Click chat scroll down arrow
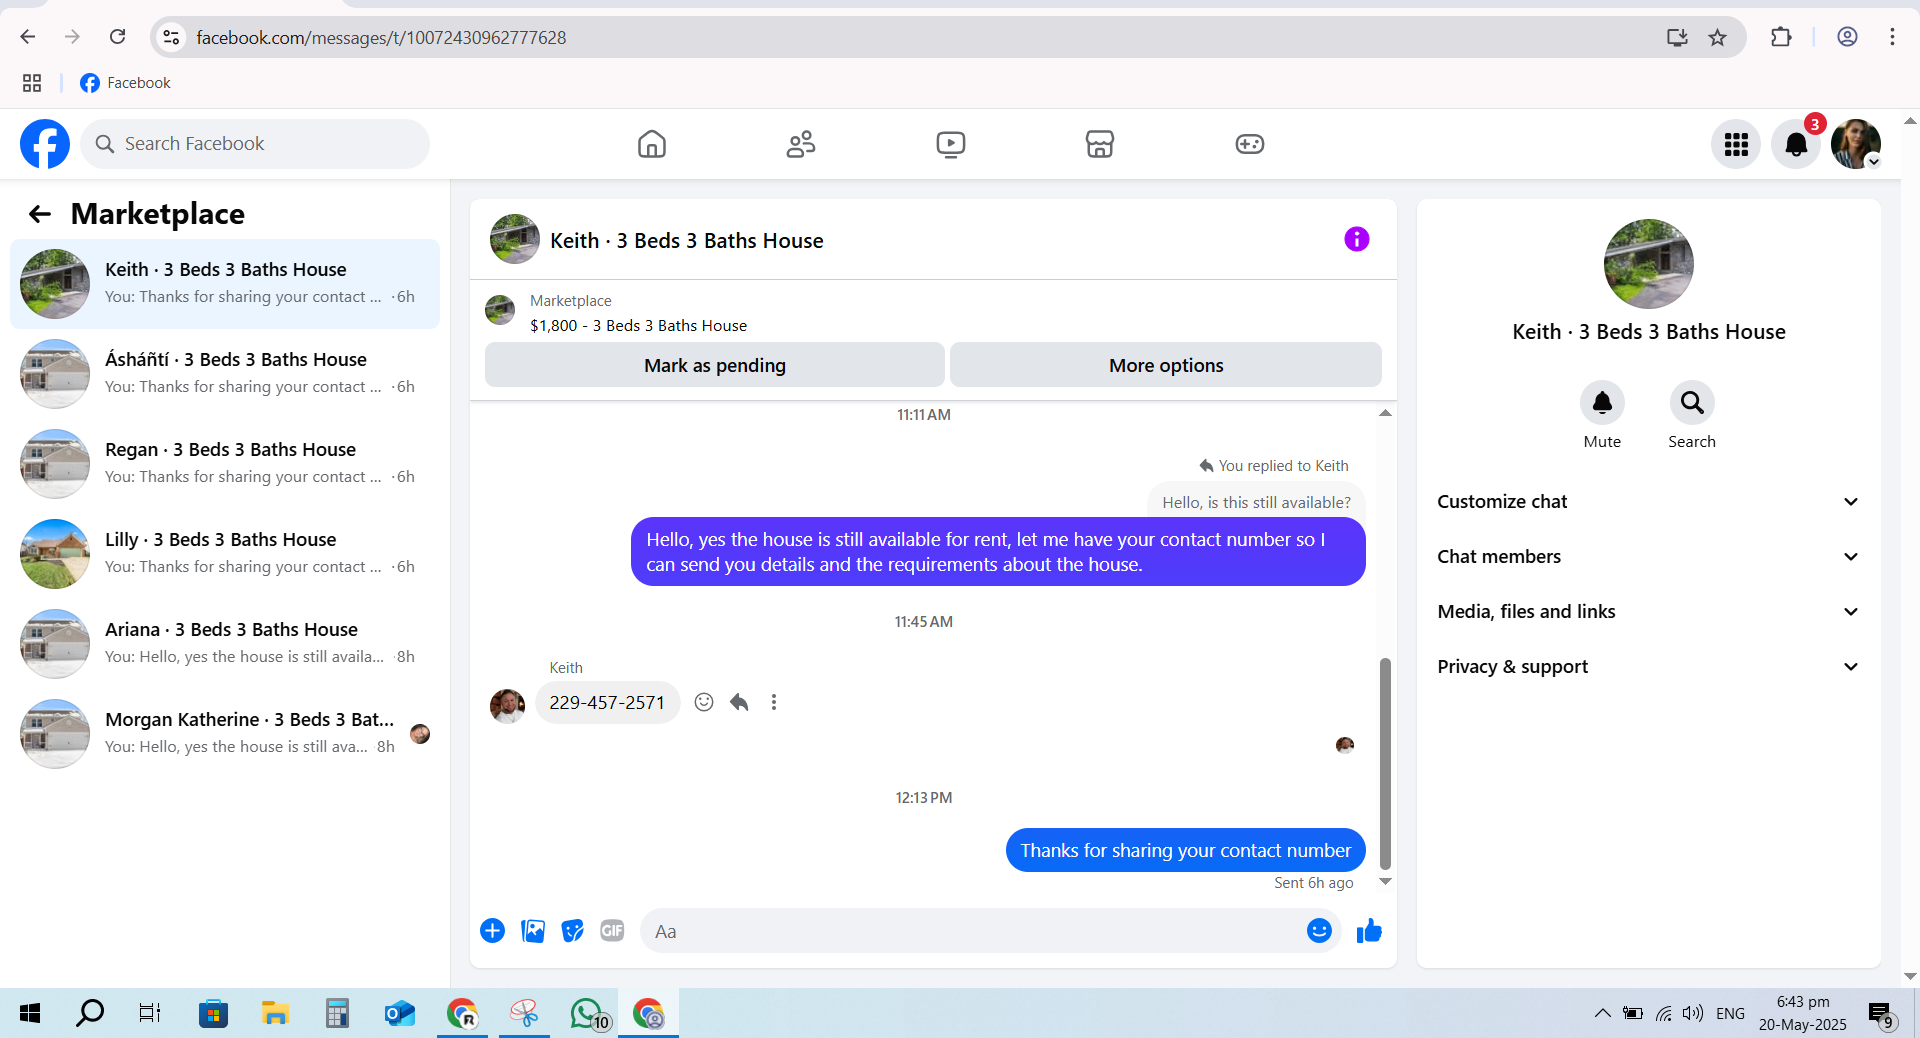The image size is (1920, 1038). [x=1385, y=881]
